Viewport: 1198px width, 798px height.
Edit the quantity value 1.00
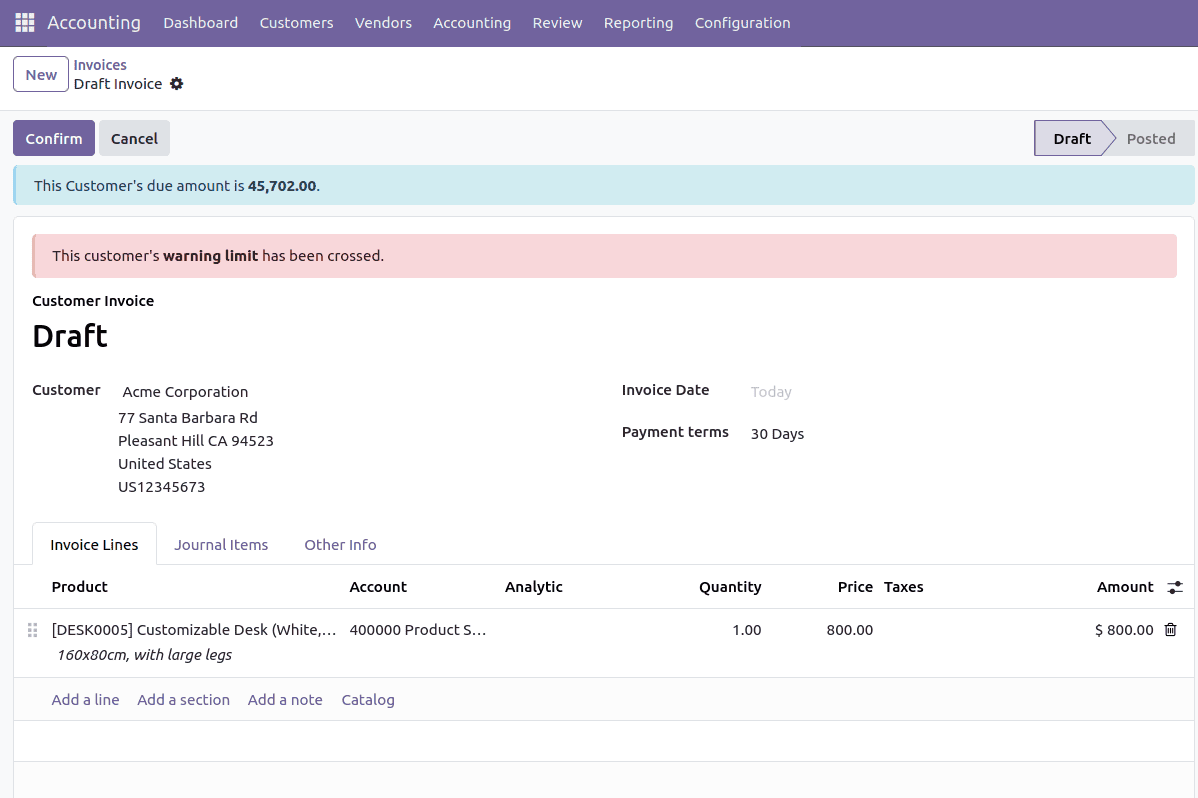click(746, 630)
